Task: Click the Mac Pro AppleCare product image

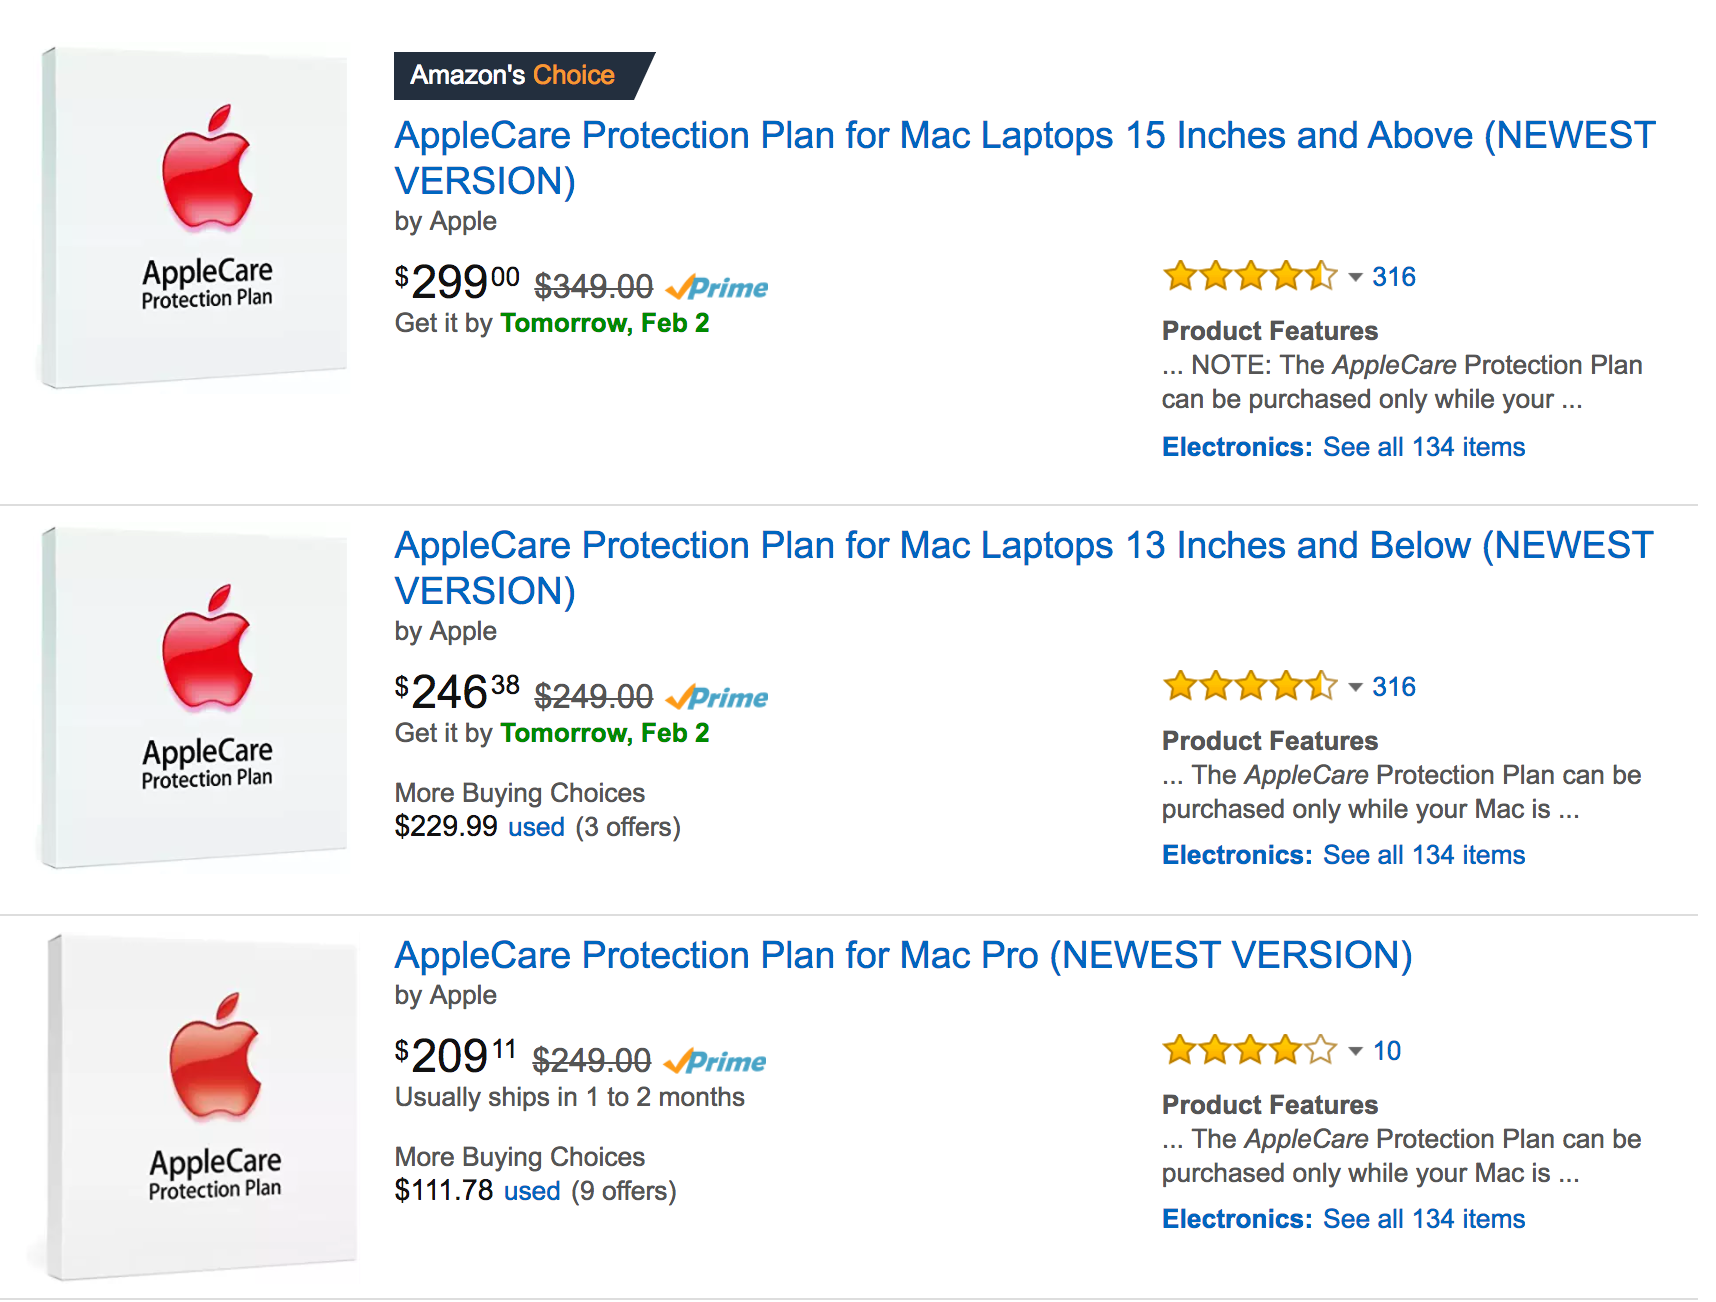Action: (203, 1108)
